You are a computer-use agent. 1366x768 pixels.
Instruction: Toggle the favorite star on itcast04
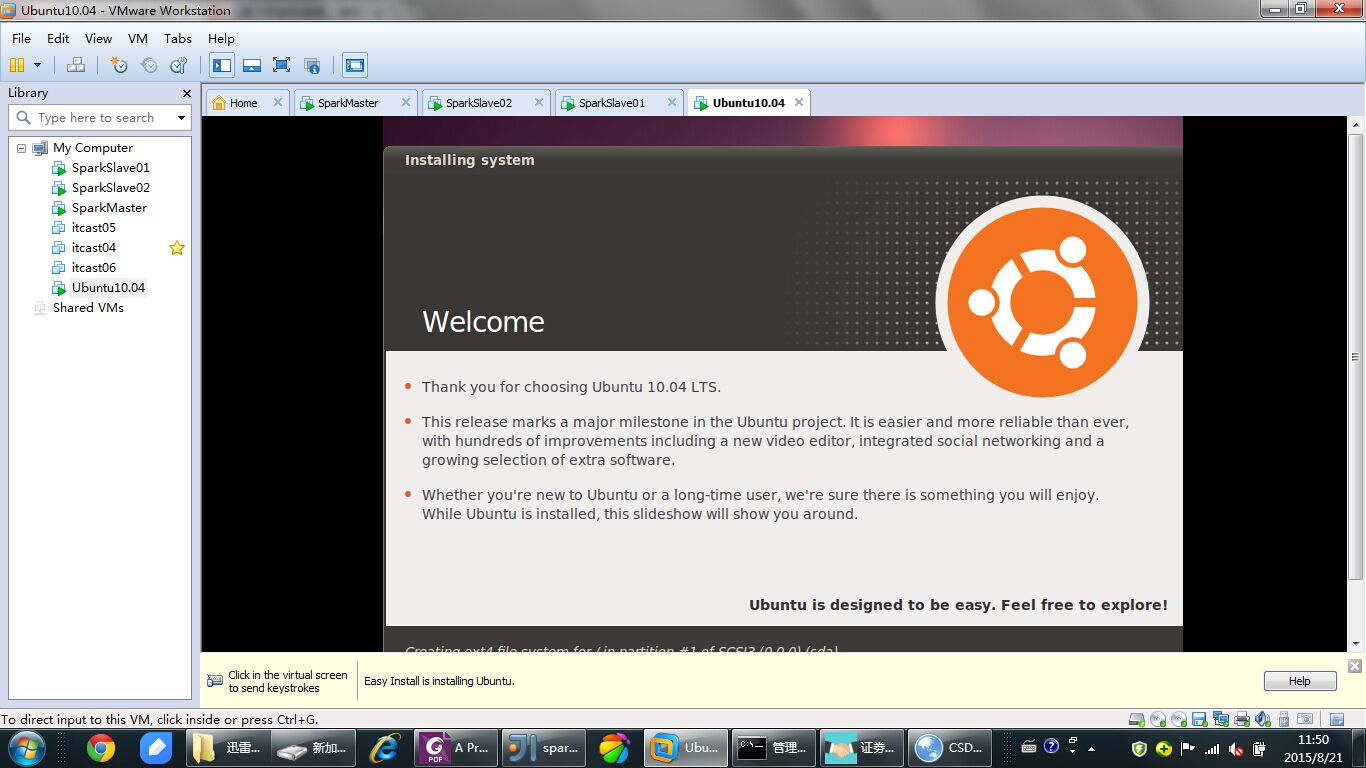coord(177,248)
